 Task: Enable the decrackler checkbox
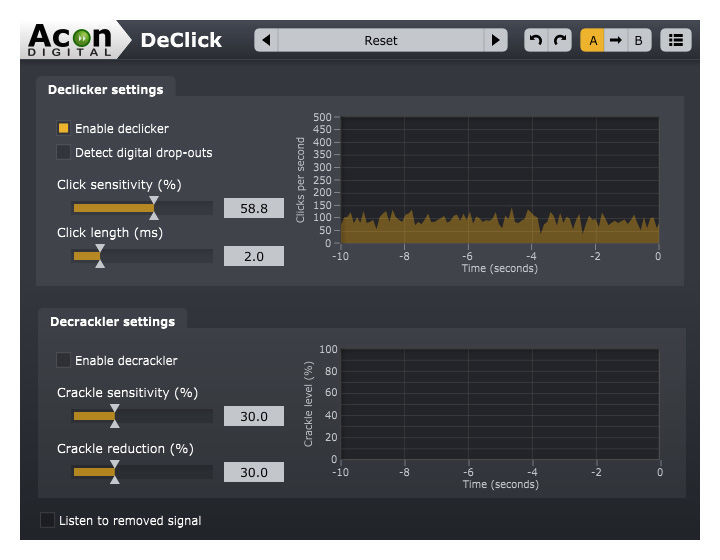click(63, 360)
